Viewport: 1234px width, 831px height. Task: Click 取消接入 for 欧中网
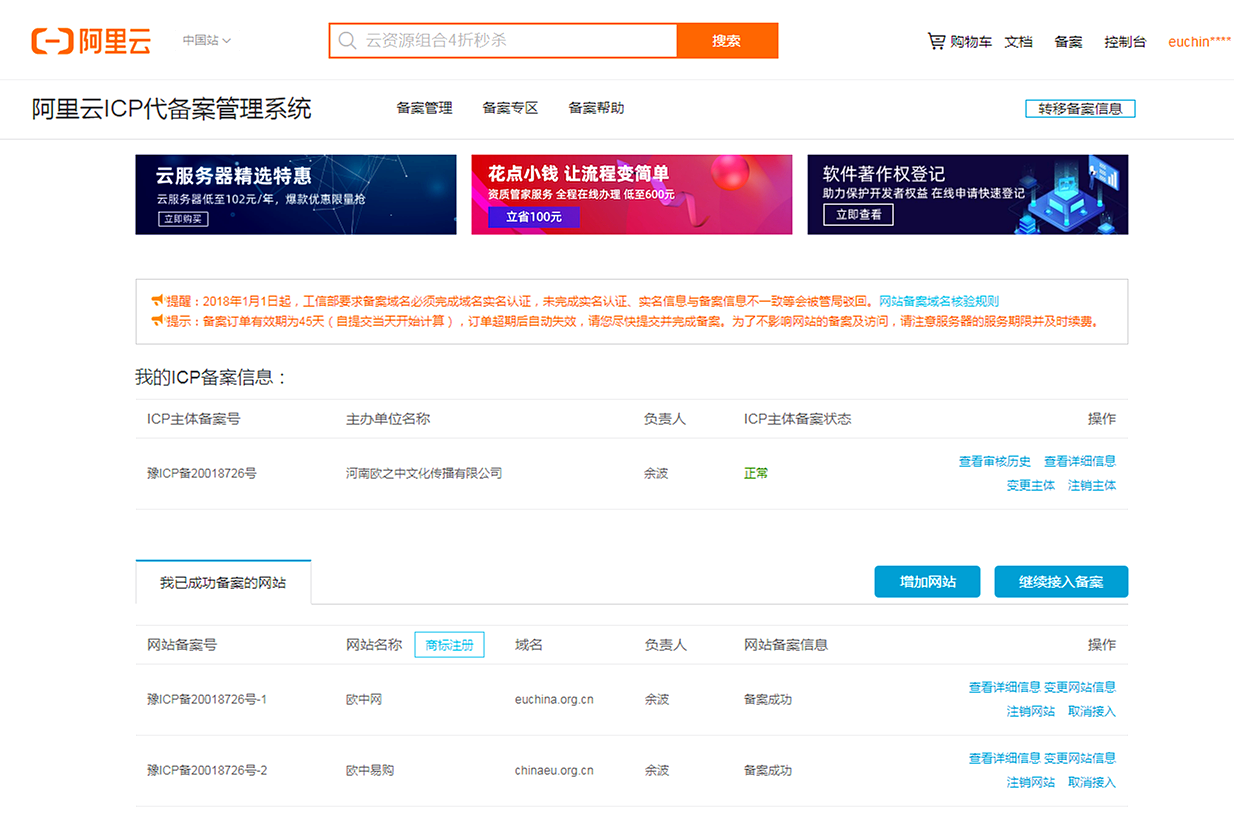[1092, 711]
